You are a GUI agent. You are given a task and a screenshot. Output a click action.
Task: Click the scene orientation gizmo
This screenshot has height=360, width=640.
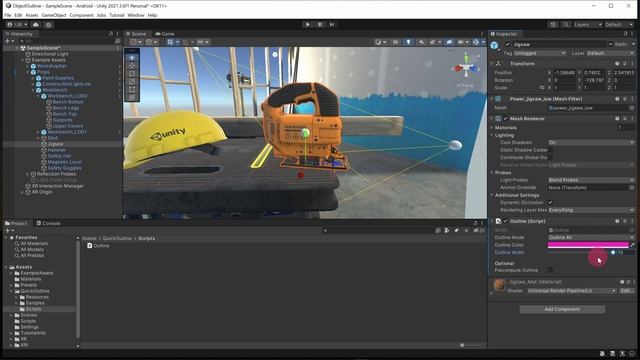[x=466, y=68]
